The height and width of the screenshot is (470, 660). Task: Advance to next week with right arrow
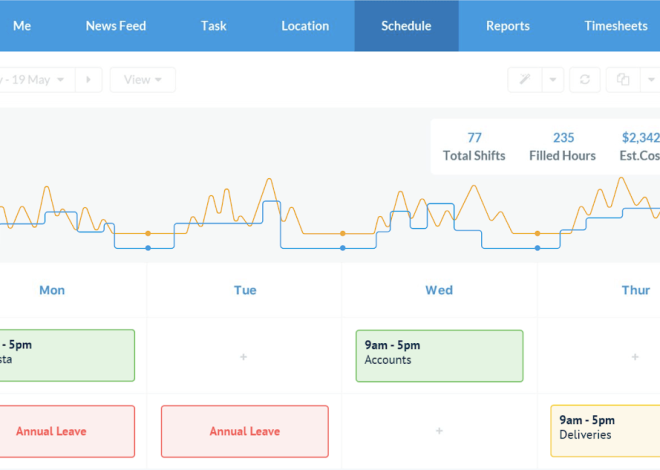[88, 80]
